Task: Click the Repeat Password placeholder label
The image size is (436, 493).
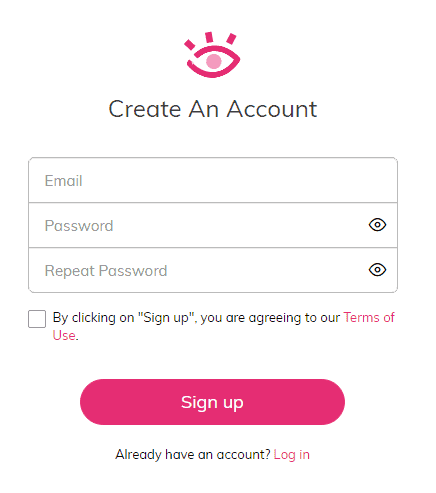Action: point(106,271)
